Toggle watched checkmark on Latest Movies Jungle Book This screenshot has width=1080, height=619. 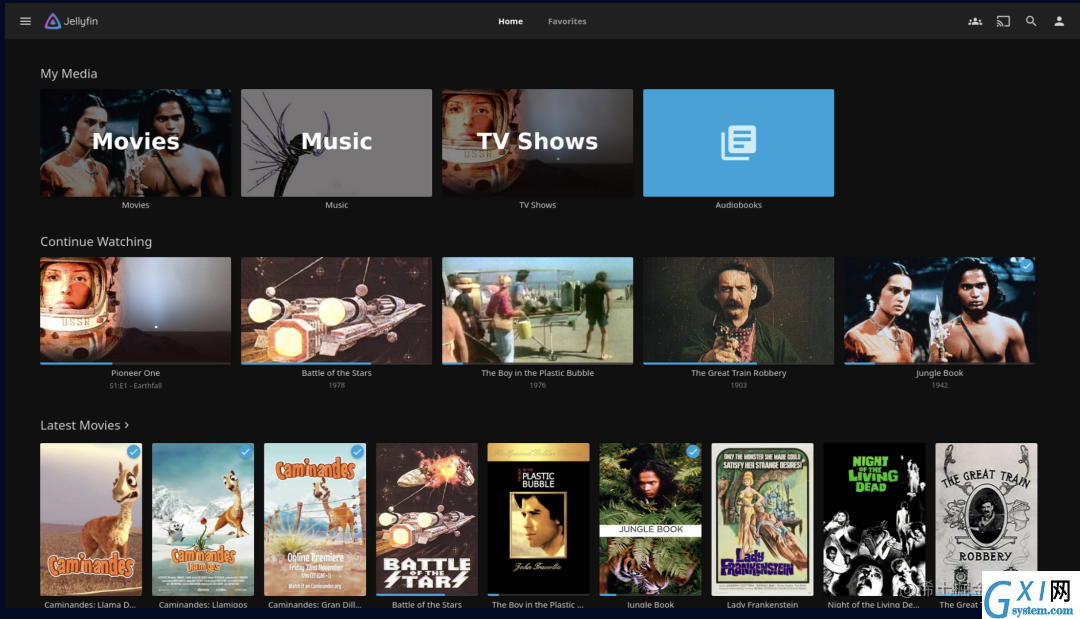pyautogui.click(x=692, y=452)
